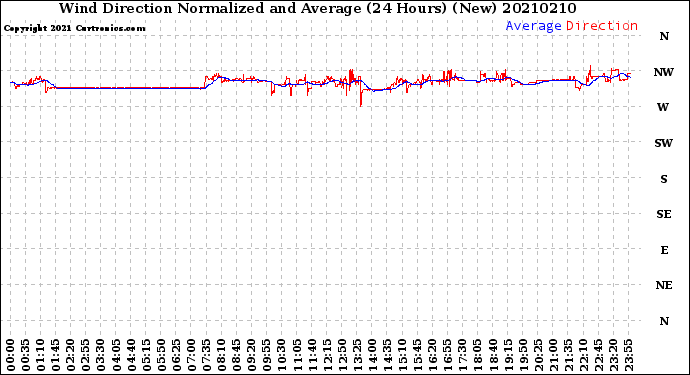Screen dimensions: 690x375
Task: Click the 17:30 time label
Action: click(462, 355)
